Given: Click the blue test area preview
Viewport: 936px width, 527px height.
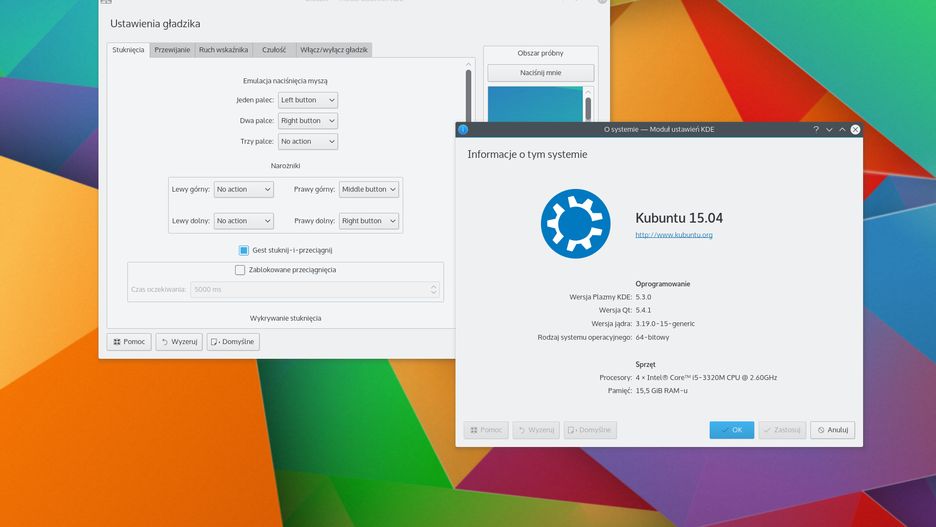Looking at the screenshot, I should click(535, 104).
